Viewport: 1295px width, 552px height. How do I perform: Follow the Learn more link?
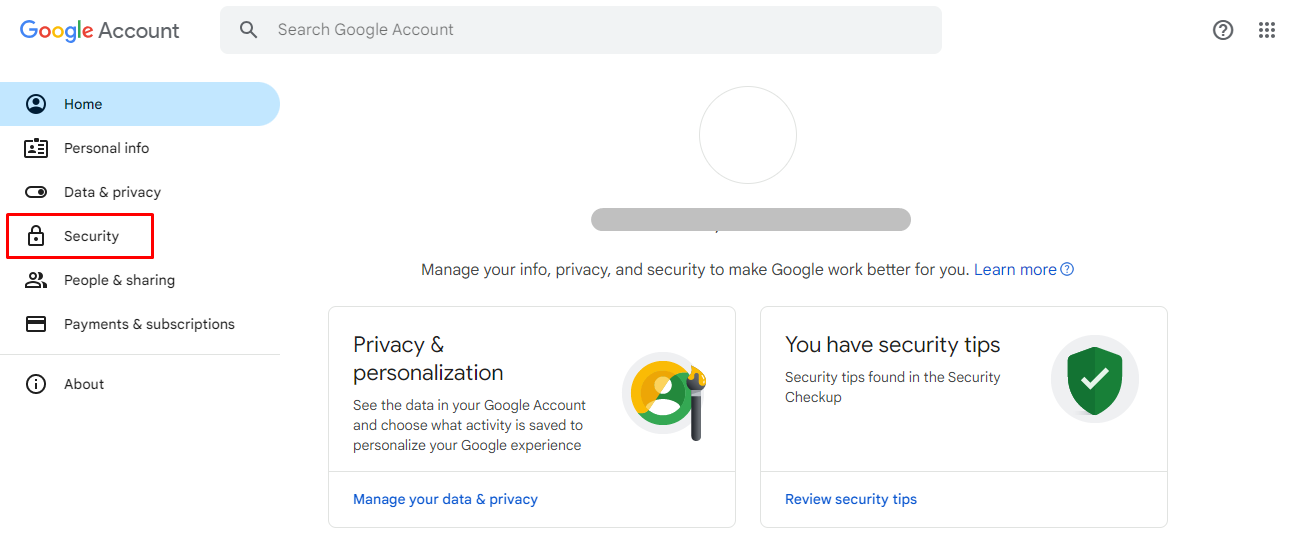pos(1016,270)
